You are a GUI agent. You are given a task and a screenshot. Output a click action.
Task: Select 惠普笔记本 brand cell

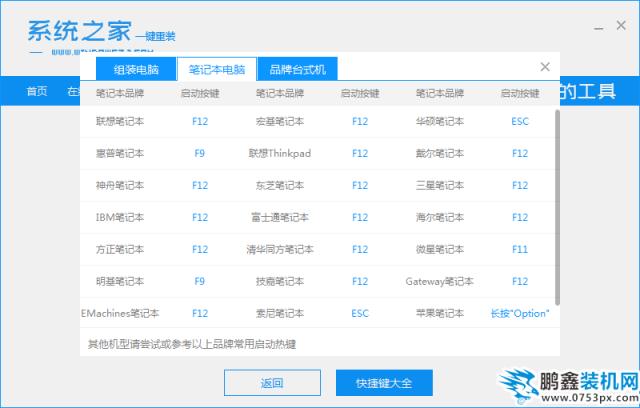120,153
